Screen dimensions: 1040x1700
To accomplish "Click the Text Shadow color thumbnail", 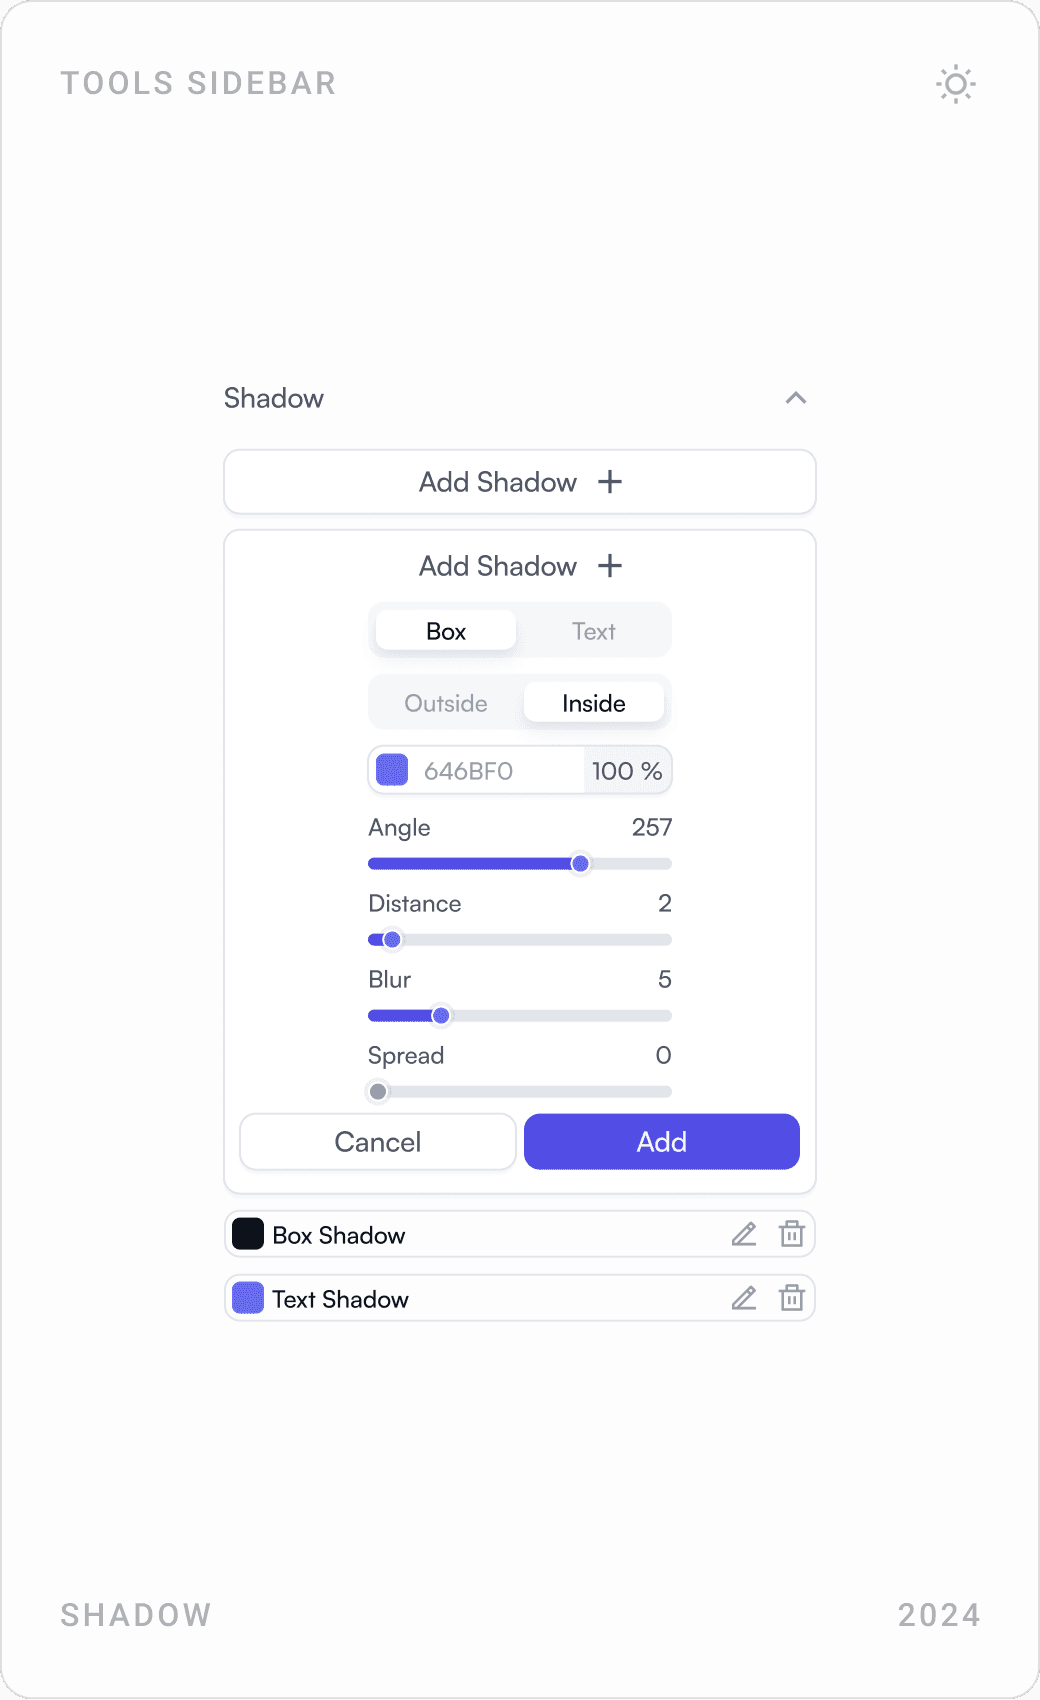I will pyautogui.click(x=247, y=1298).
